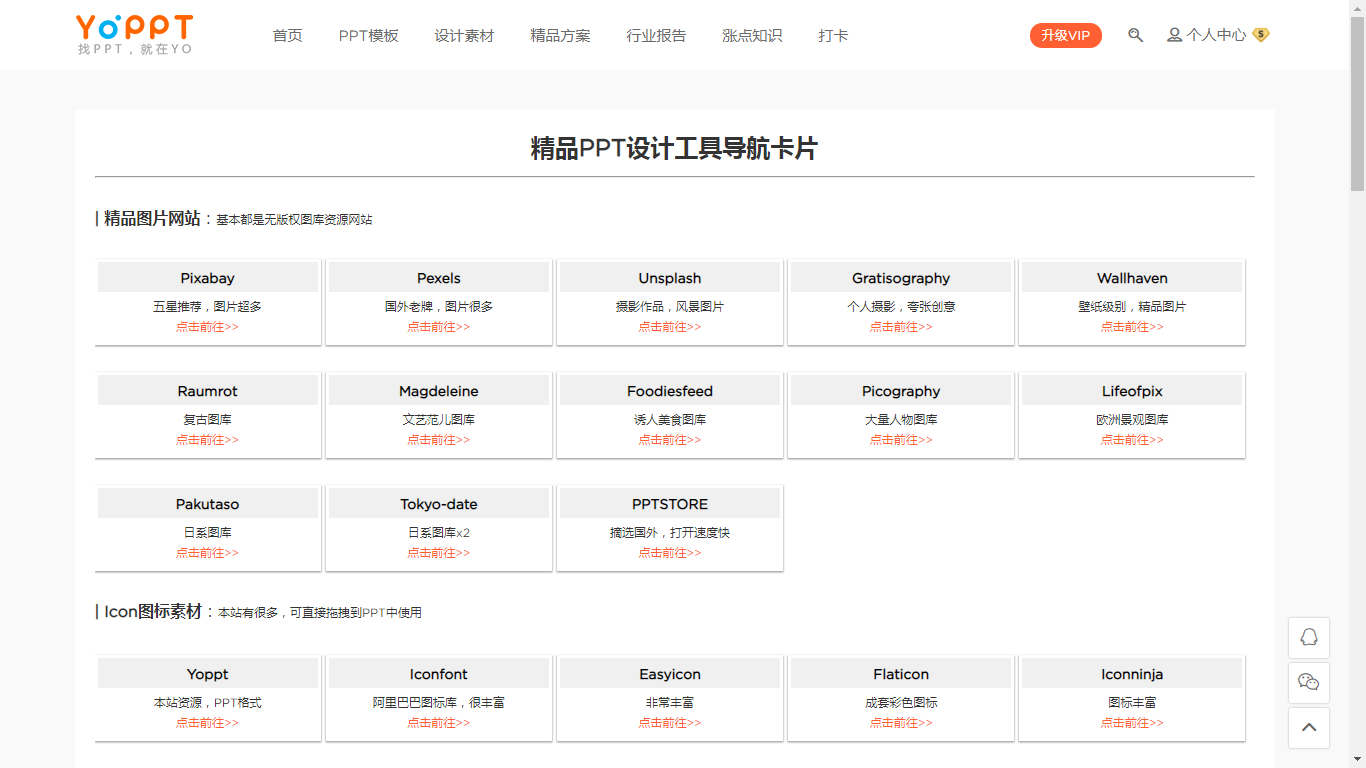The width and height of the screenshot is (1366, 768).
Task: Click the 升级VIP button
Action: coord(1066,35)
